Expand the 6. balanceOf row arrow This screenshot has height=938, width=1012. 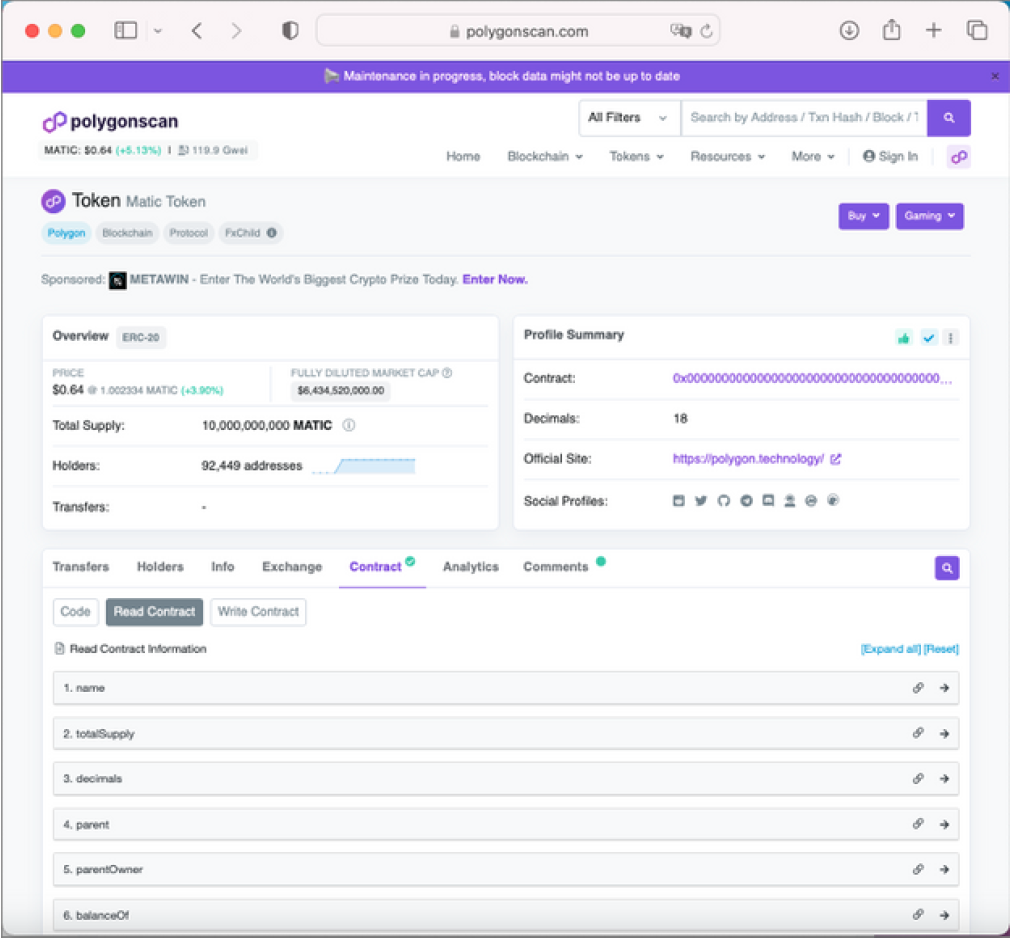coord(944,915)
